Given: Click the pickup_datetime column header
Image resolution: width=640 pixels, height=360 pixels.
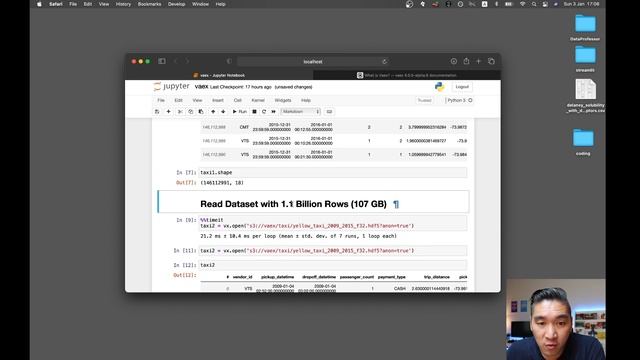Looking at the screenshot, I should point(278,277).
